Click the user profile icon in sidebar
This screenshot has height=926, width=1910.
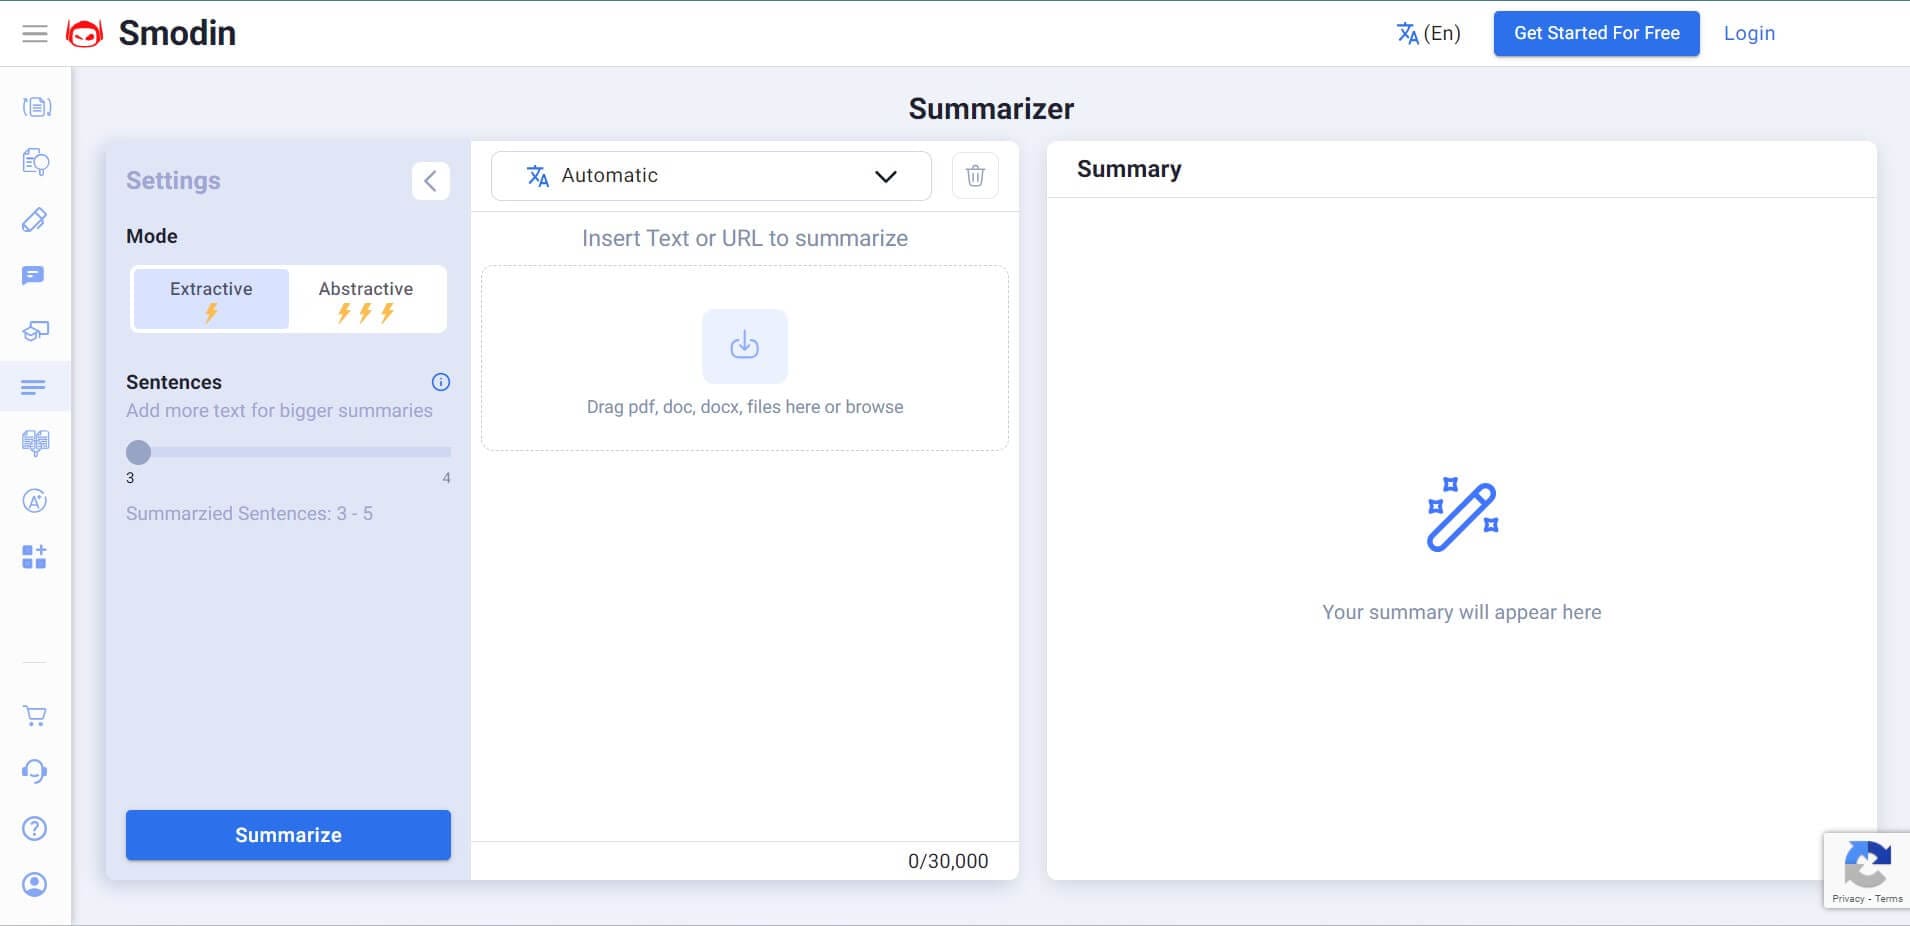35,884
